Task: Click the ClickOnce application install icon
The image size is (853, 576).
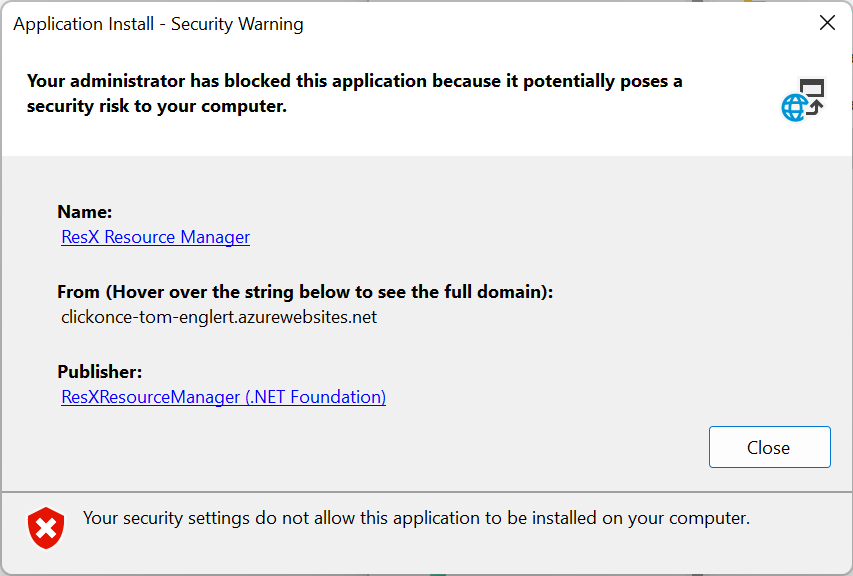Action: click(x=803, y=97)
